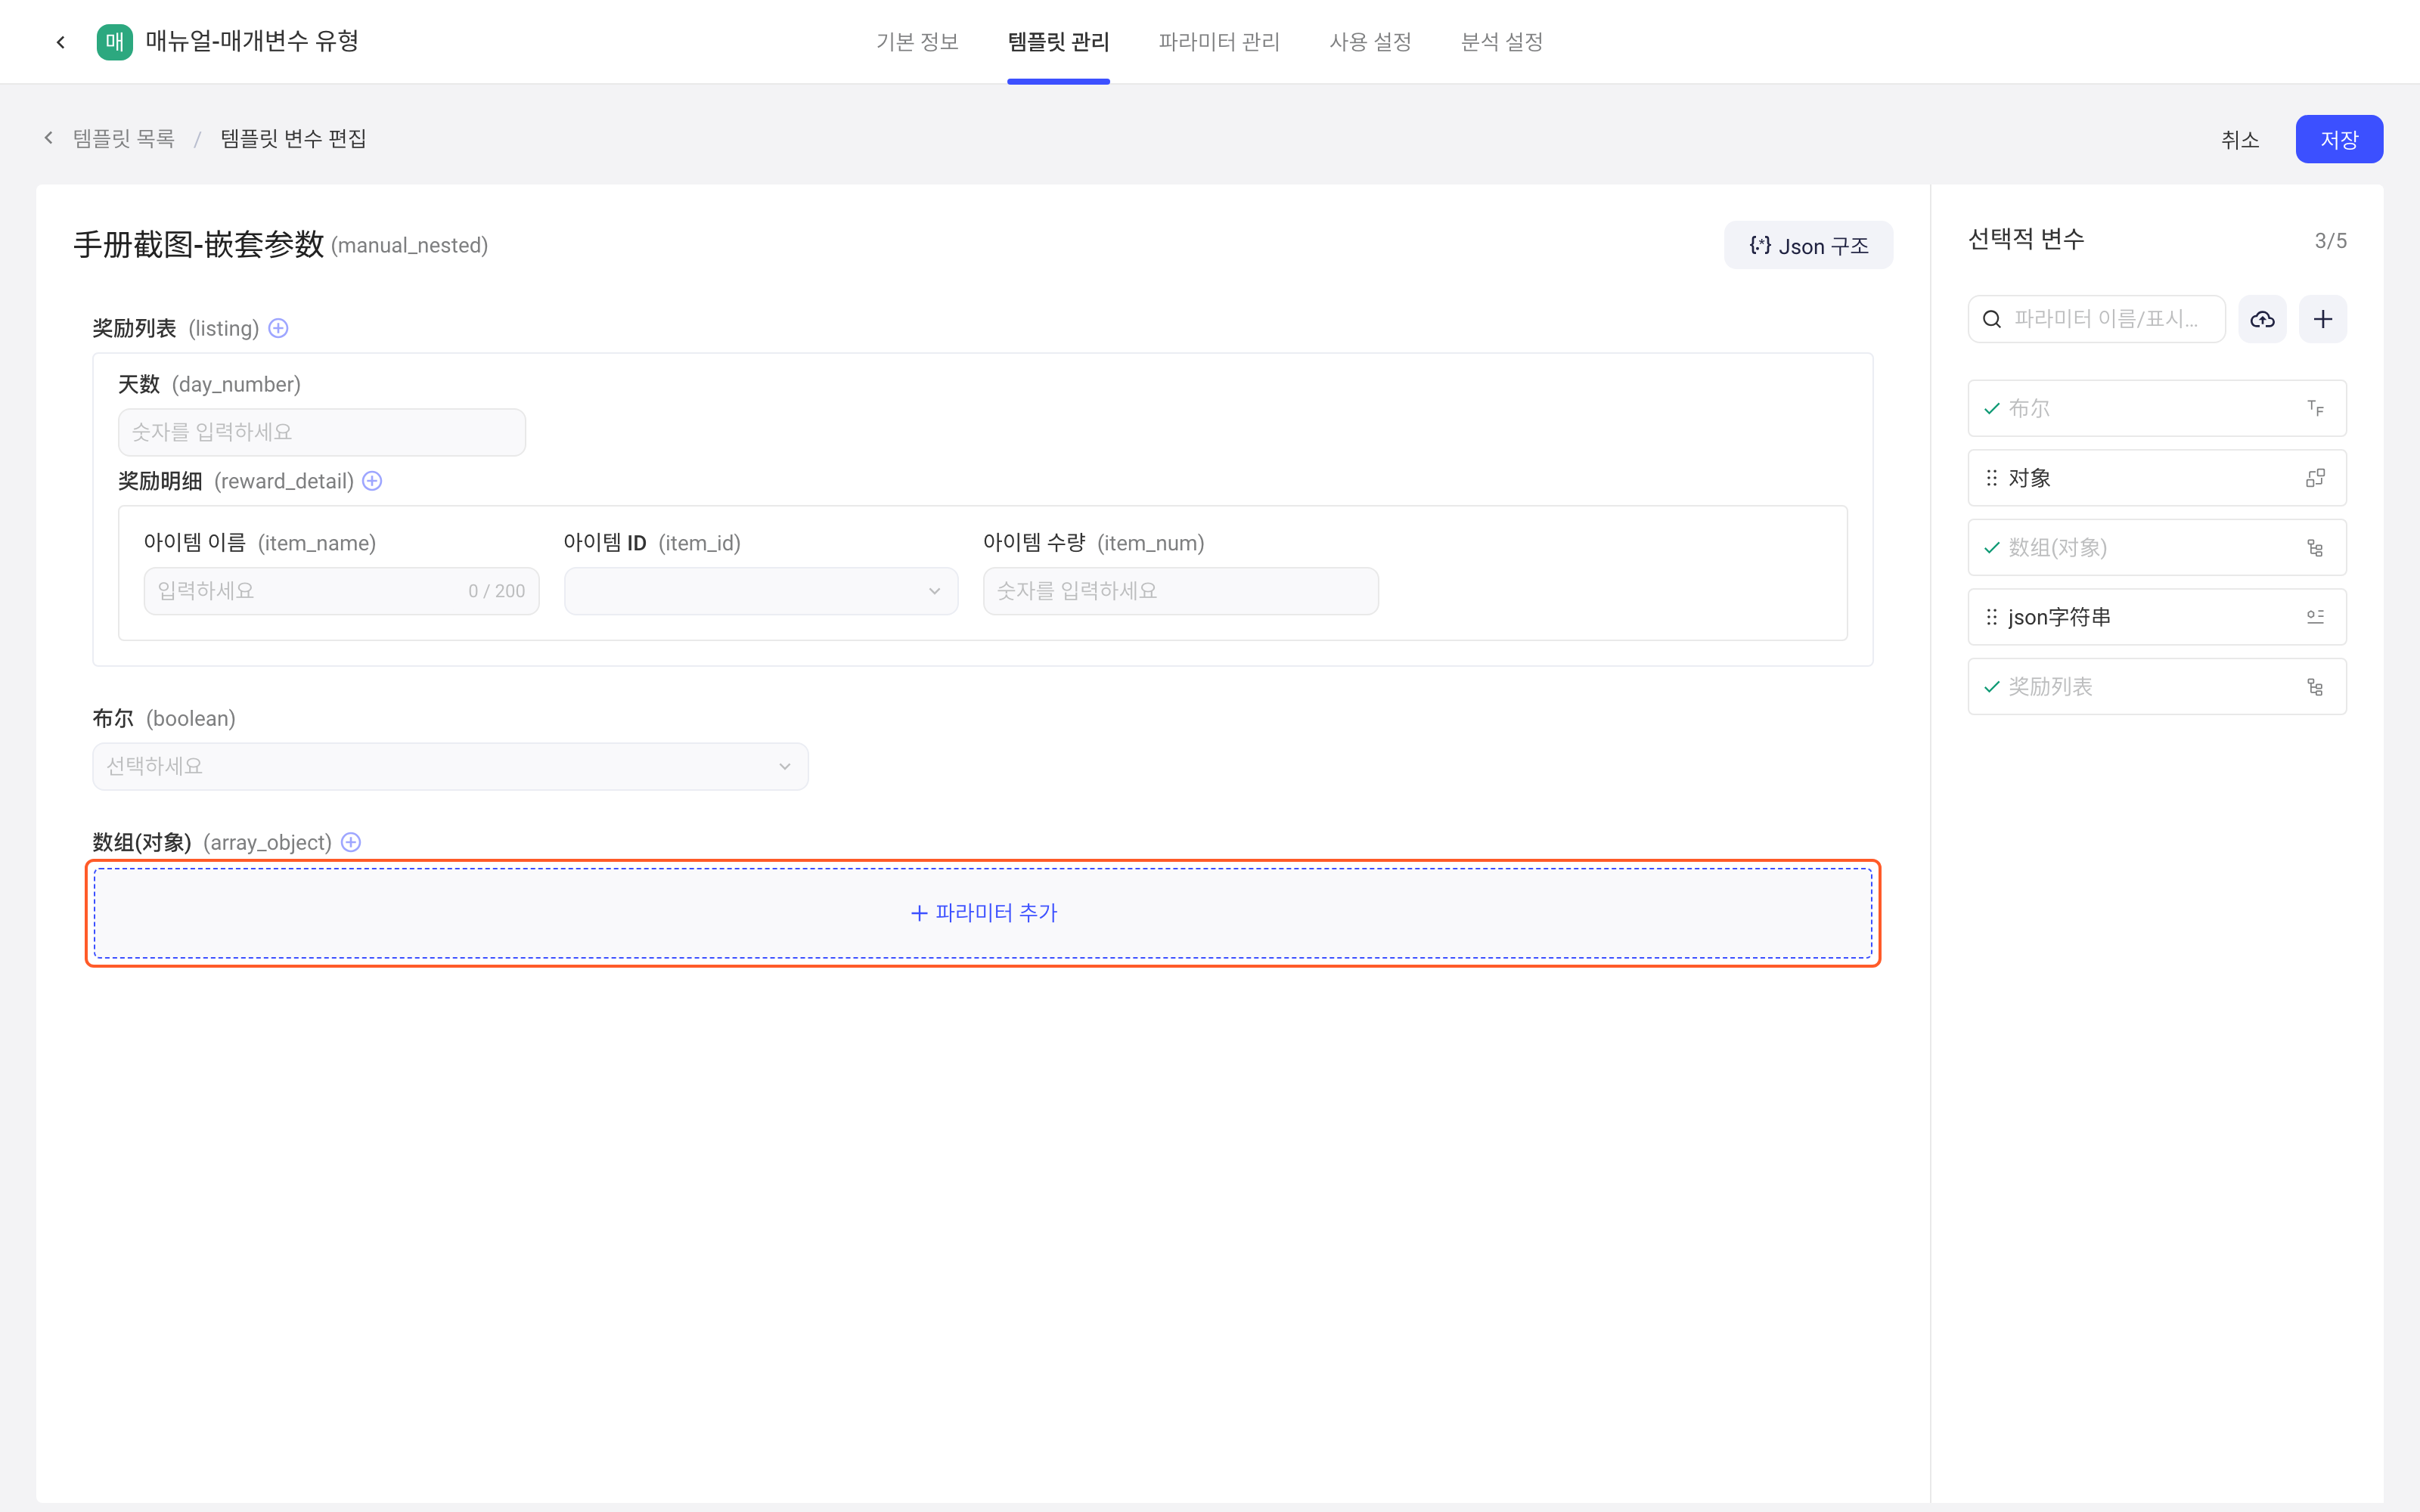Image resolution: width=2420 pixels, height=1512 pixels.
Task: Focus the 파라미터 이름/표시 search field
Action: (x=2097, y=319)
